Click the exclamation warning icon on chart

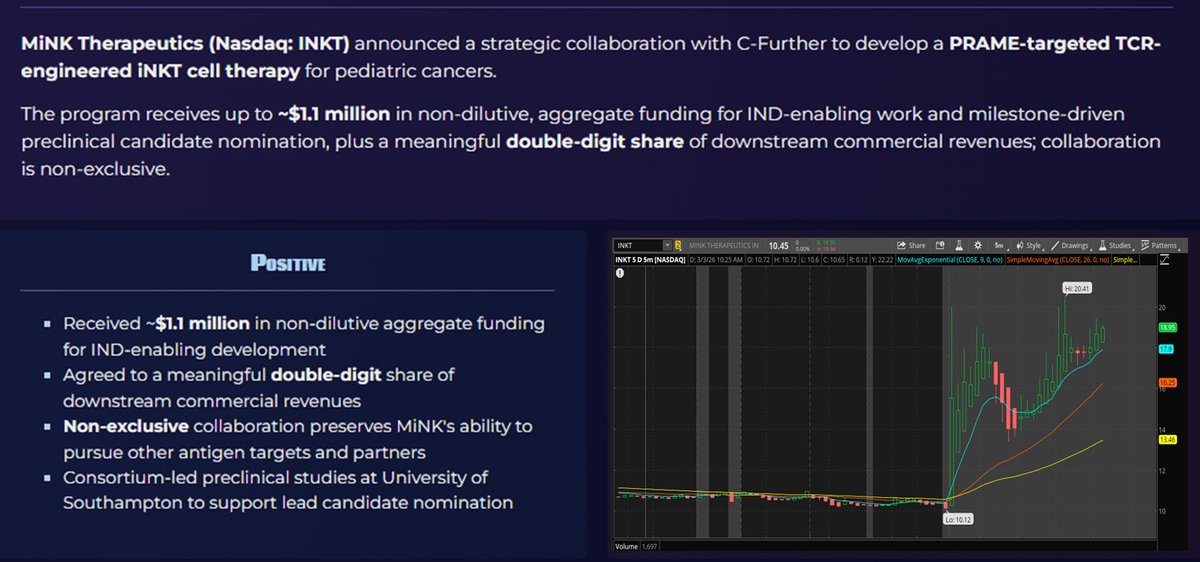tap(620, 273)
